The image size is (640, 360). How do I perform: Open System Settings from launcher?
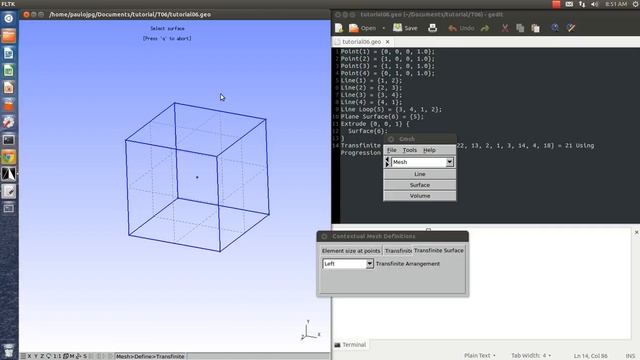[9, 122]
